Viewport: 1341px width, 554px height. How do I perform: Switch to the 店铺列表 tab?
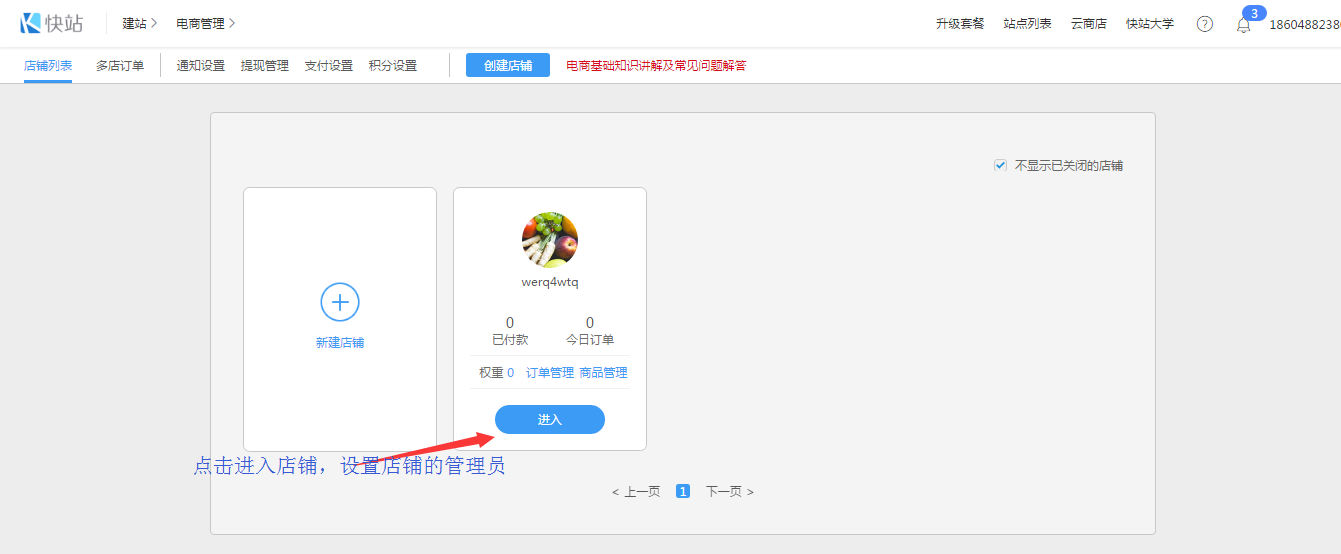(48, 66)
